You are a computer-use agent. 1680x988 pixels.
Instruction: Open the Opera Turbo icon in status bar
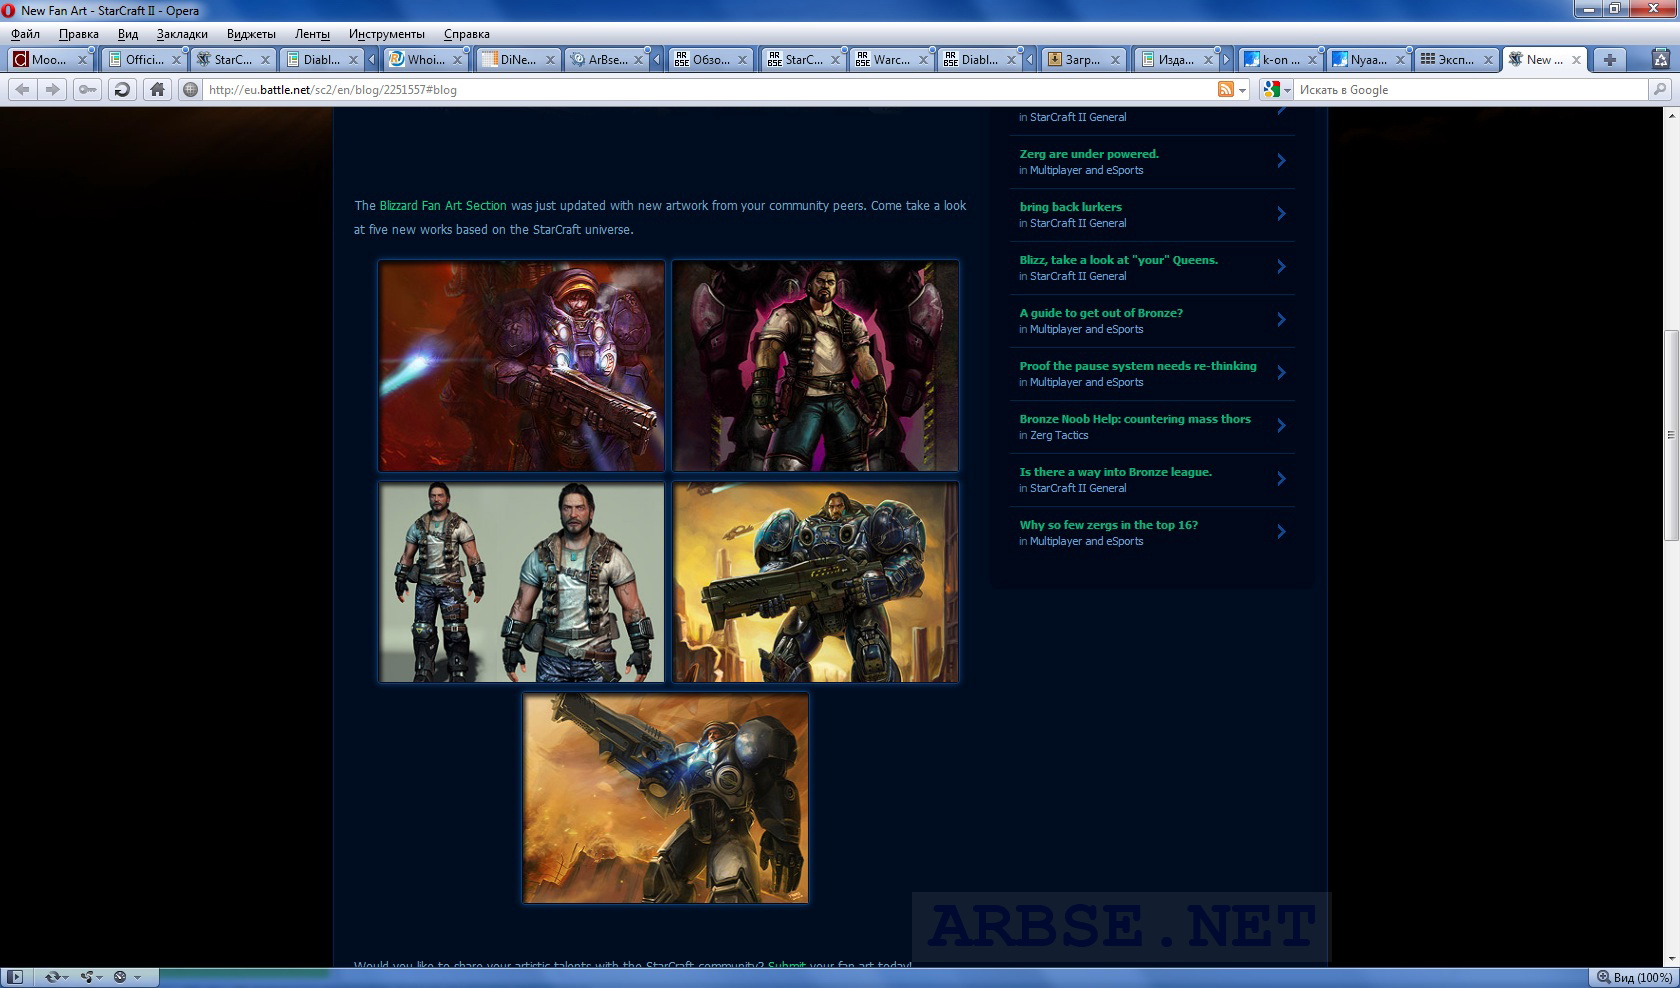point(120,977)
